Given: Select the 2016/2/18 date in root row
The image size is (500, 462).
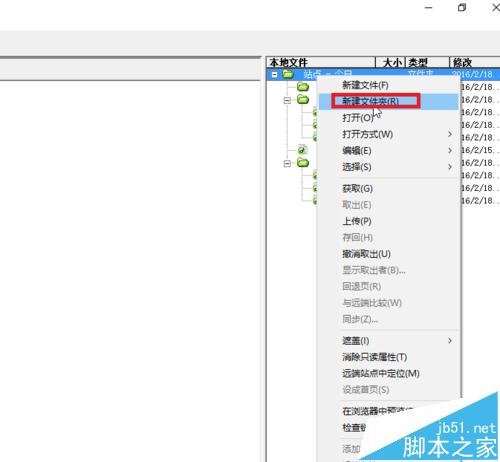Looking at the screenshot, I should click(x=473, y=74).
